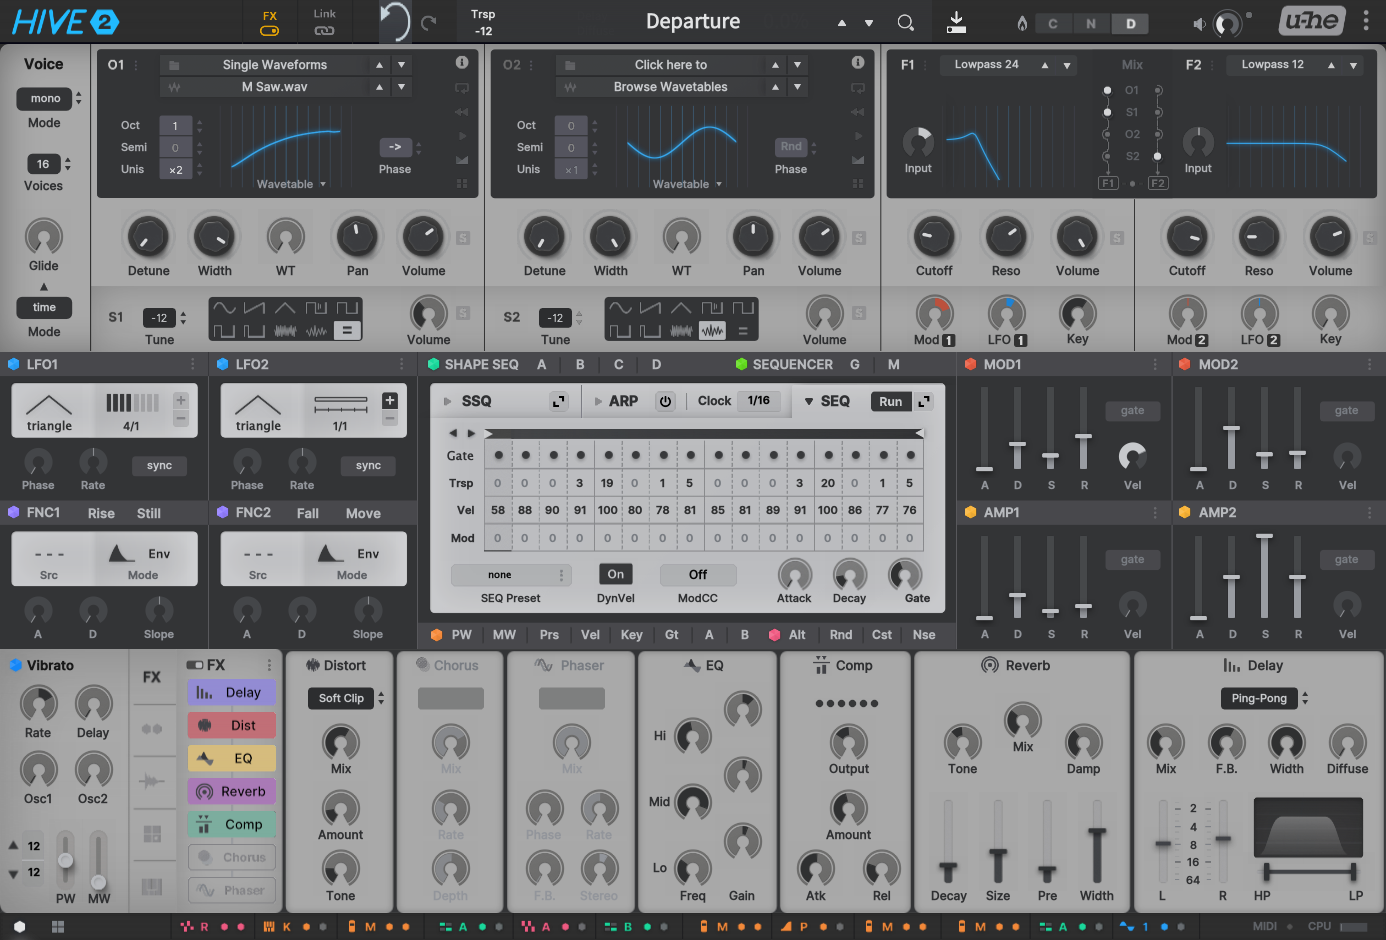This screenshot has width=1386, height=940.
Task: Switch to Shape Seq tab D
Action: (656, 364)
